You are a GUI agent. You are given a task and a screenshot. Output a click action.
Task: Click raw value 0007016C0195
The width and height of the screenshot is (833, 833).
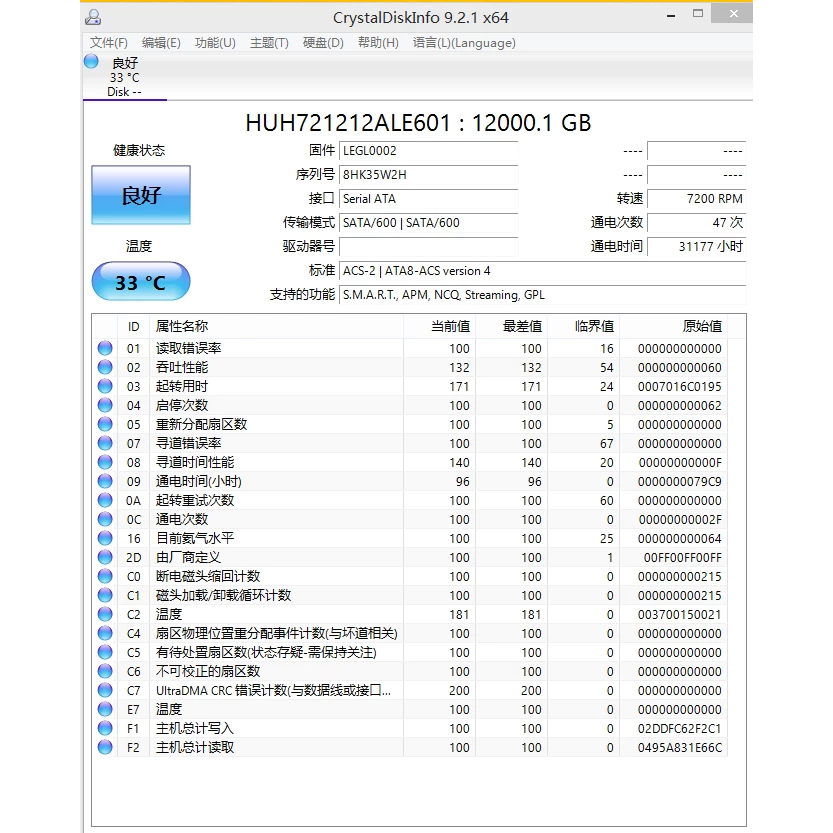click(x=679, y=387)
